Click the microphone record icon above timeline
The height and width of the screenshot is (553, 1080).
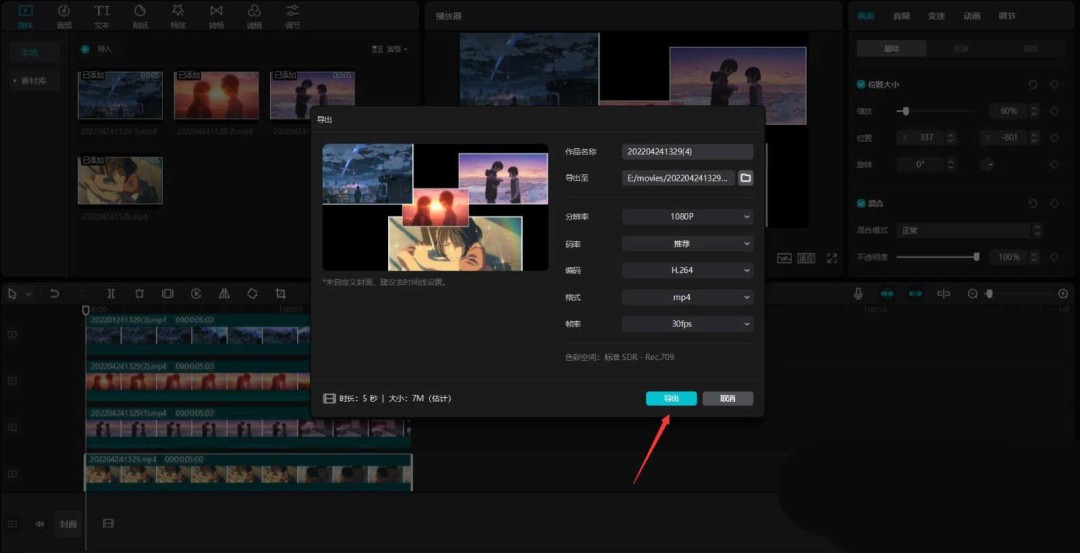[x=858, y=293]
